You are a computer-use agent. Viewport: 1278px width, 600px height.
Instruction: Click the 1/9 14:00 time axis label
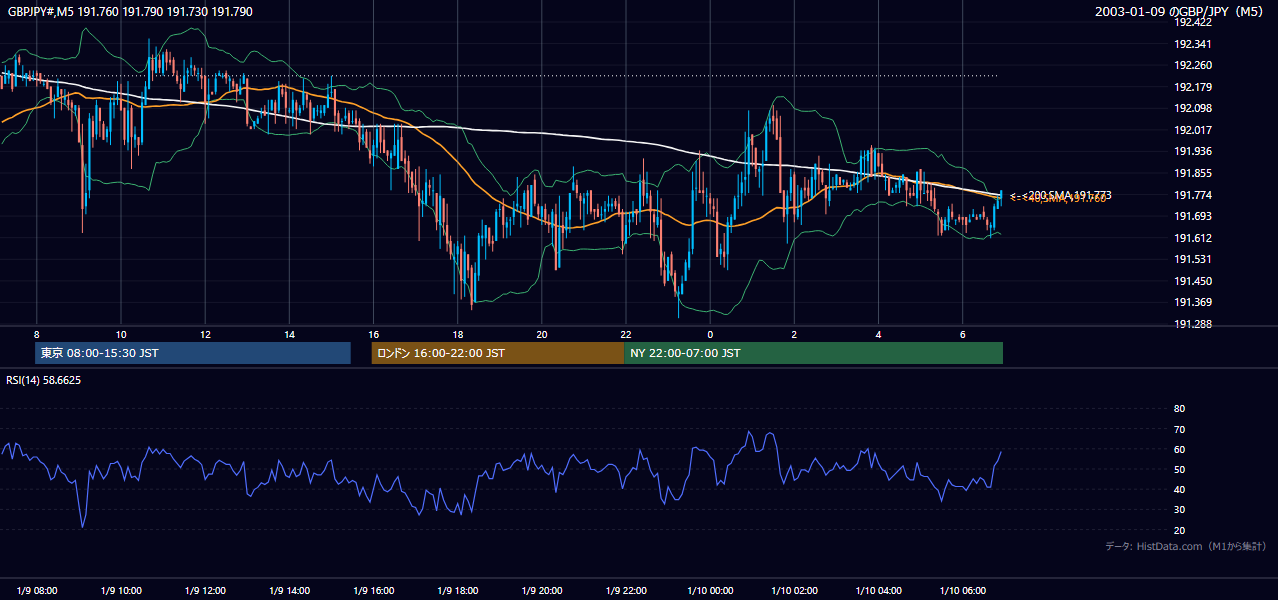[x=289, y=590]
